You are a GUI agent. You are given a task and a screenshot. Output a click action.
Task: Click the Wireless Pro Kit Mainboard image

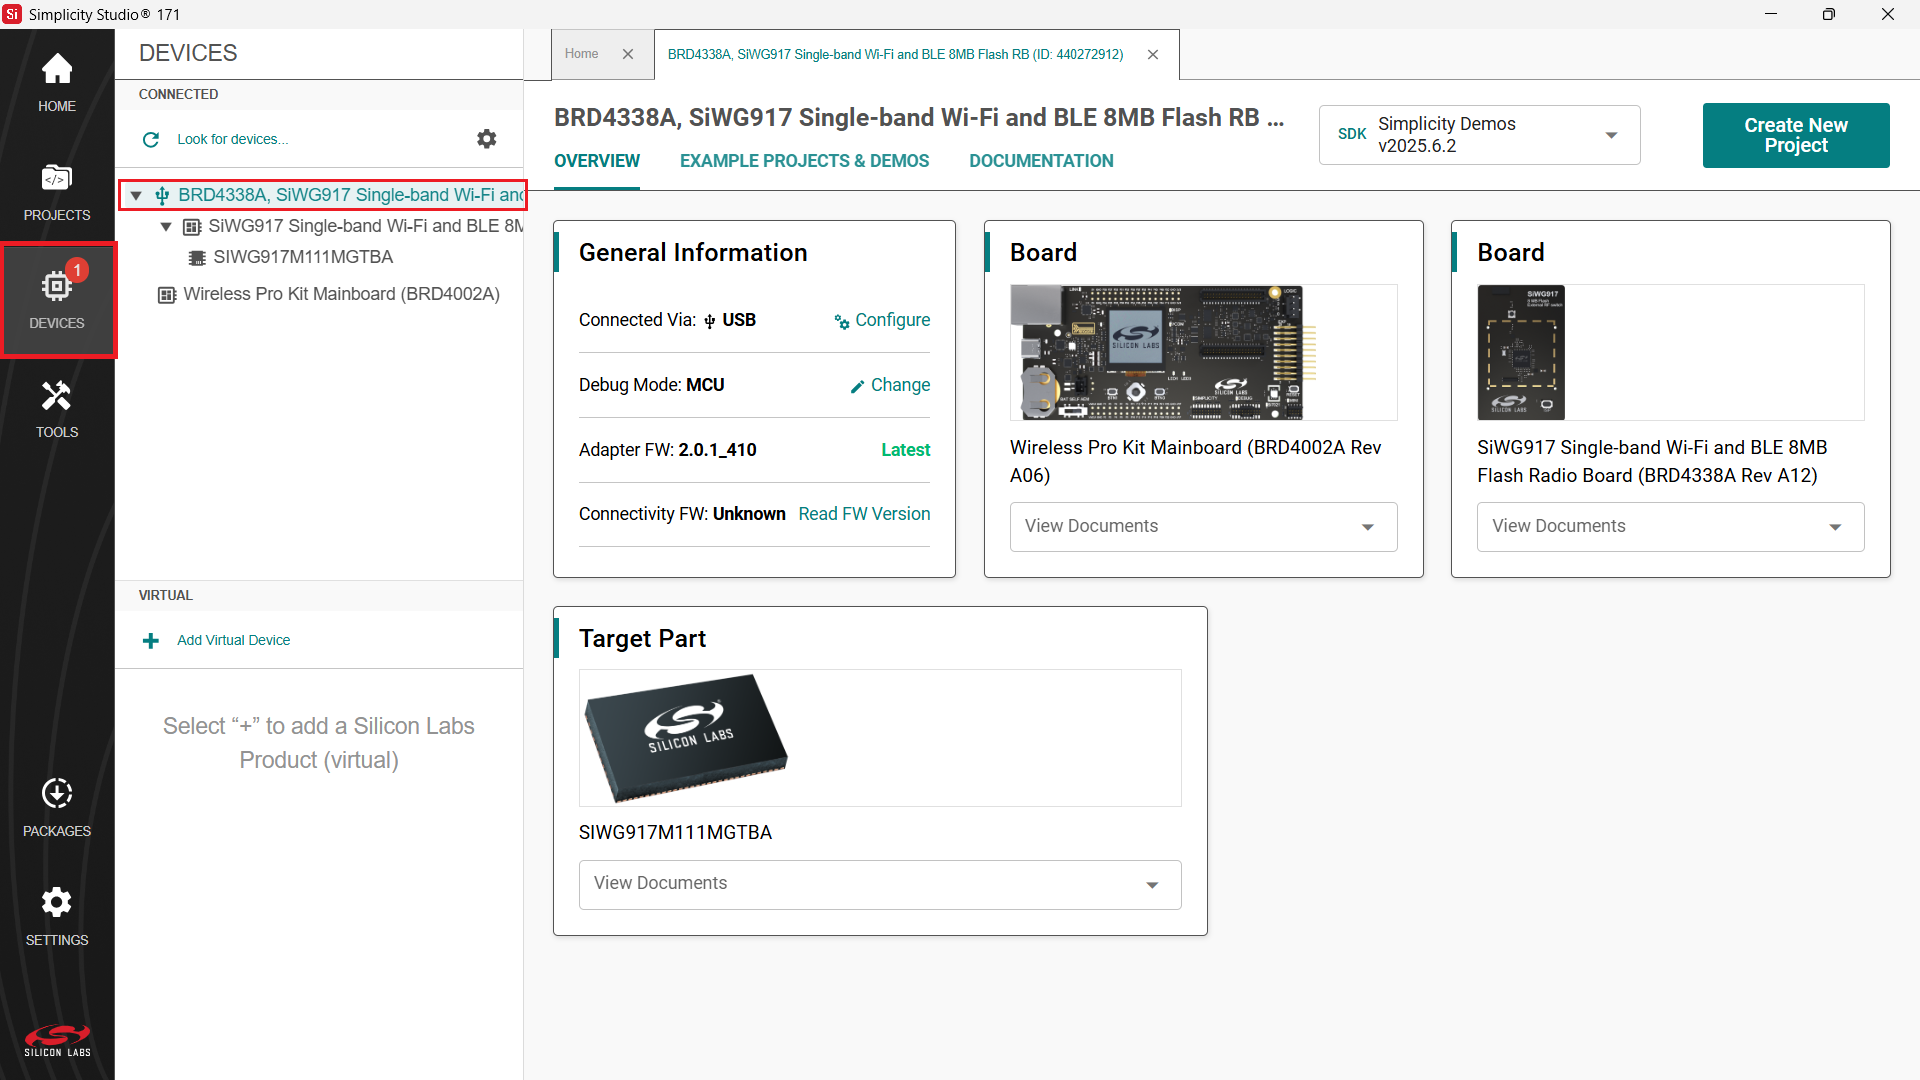coord(1163,352)
